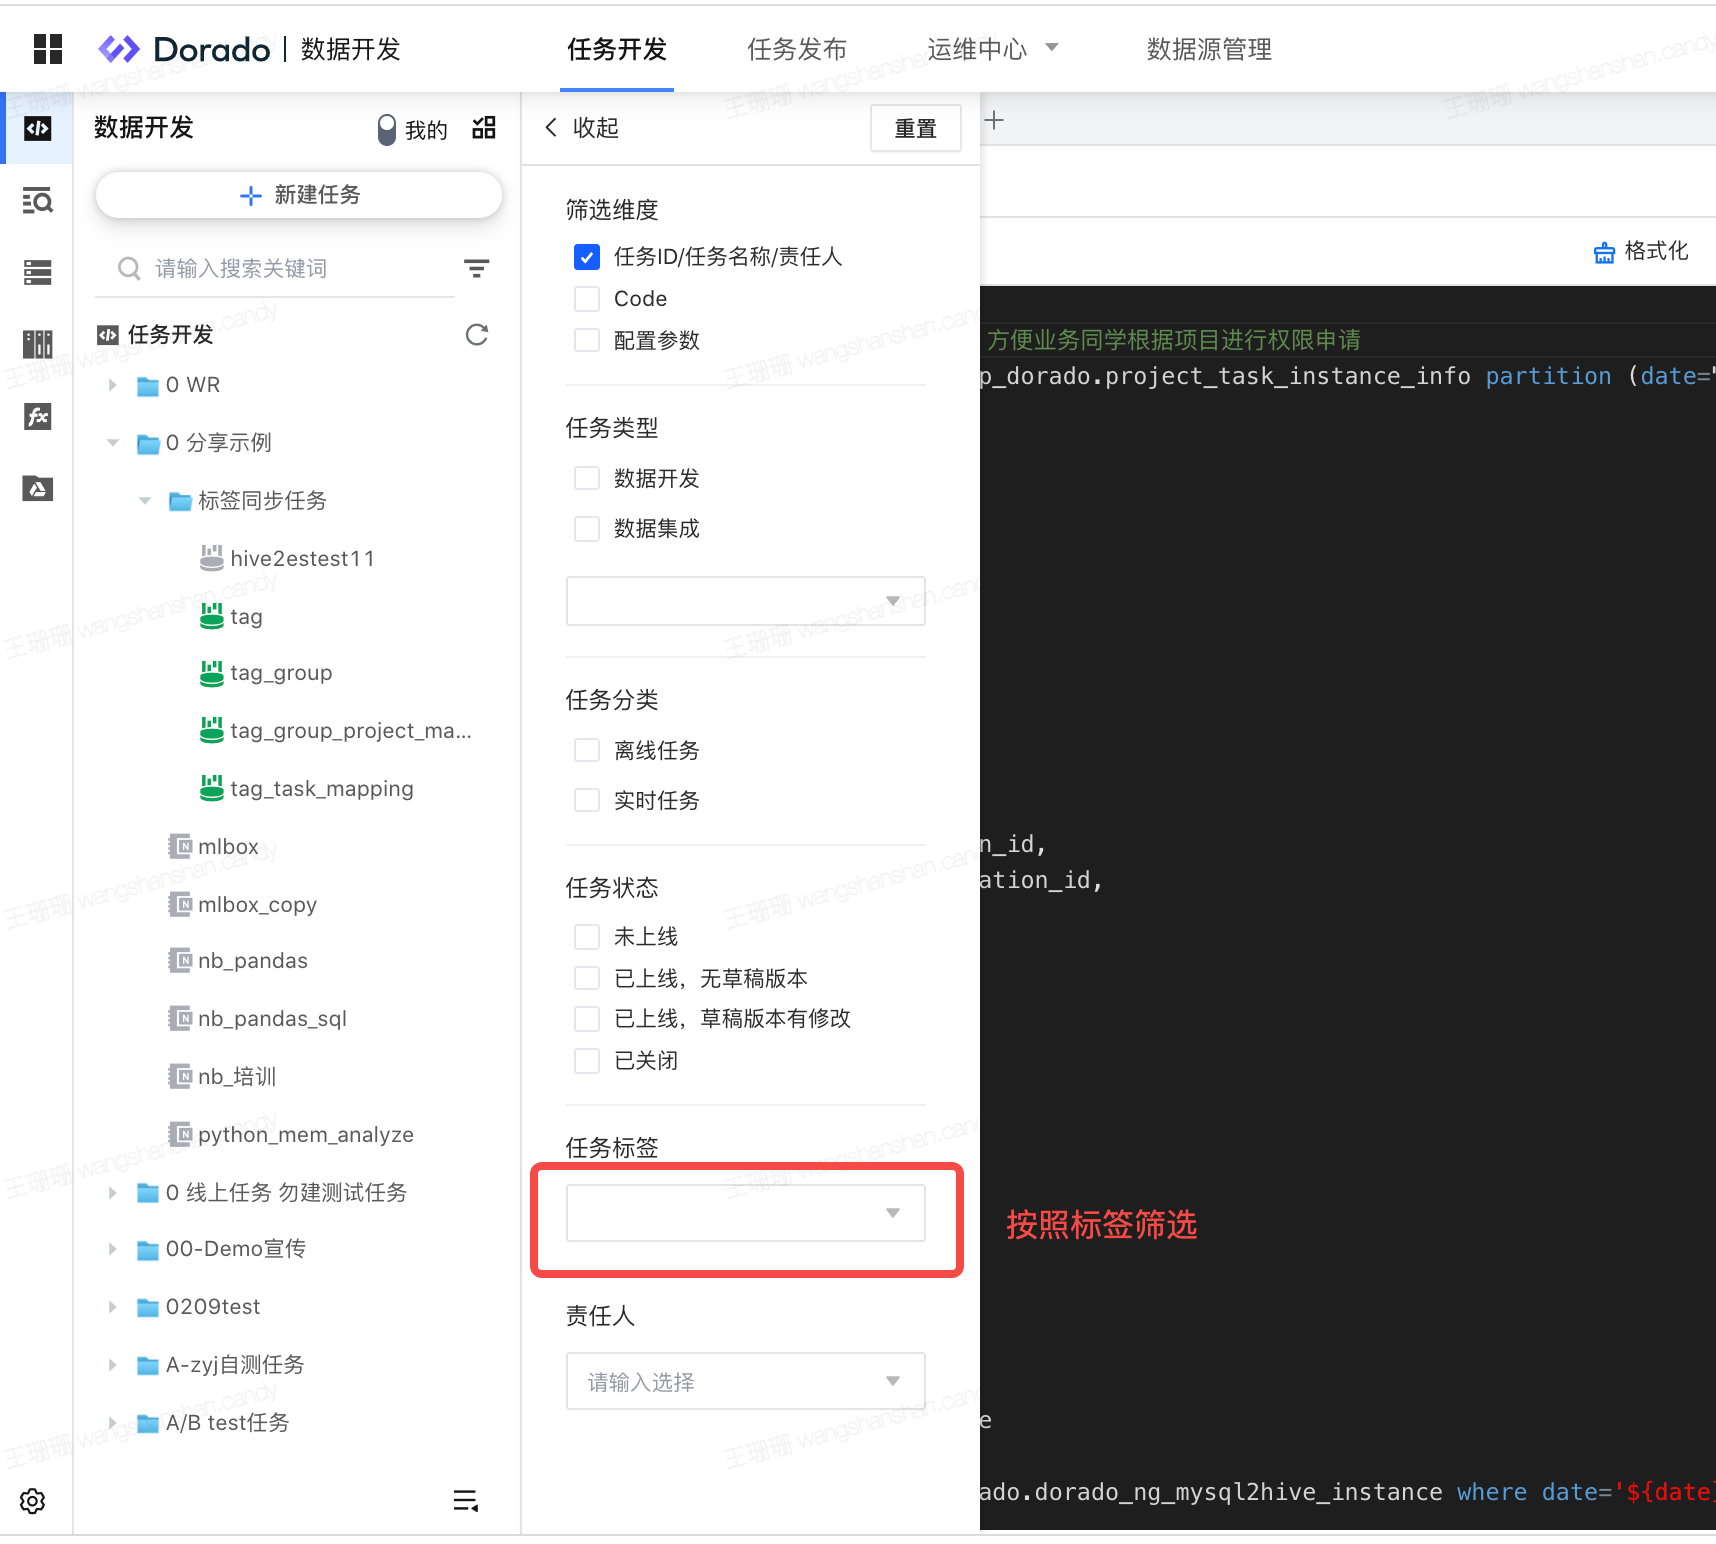Screen dimensions: 1716x1544
Task: Click the 重置 reset button
Action: [x=915, y=129]
